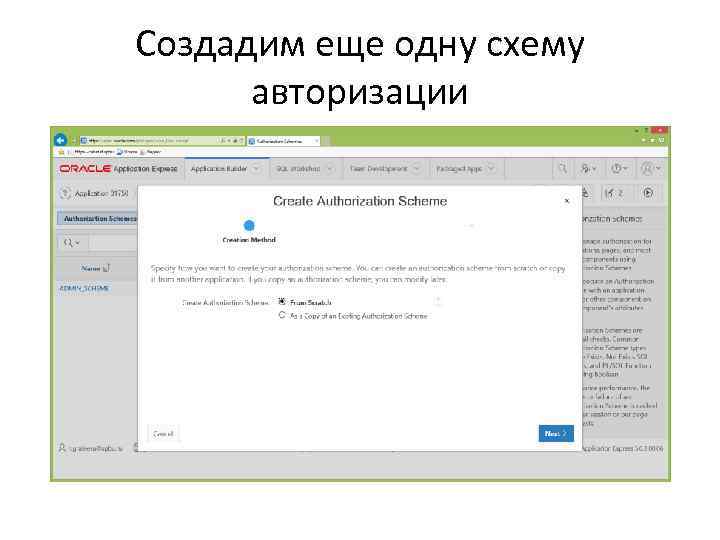The width and height of the screenshot is (720, 540).
Task: Click the Next button in the dialog
Action: pos(556,433)
